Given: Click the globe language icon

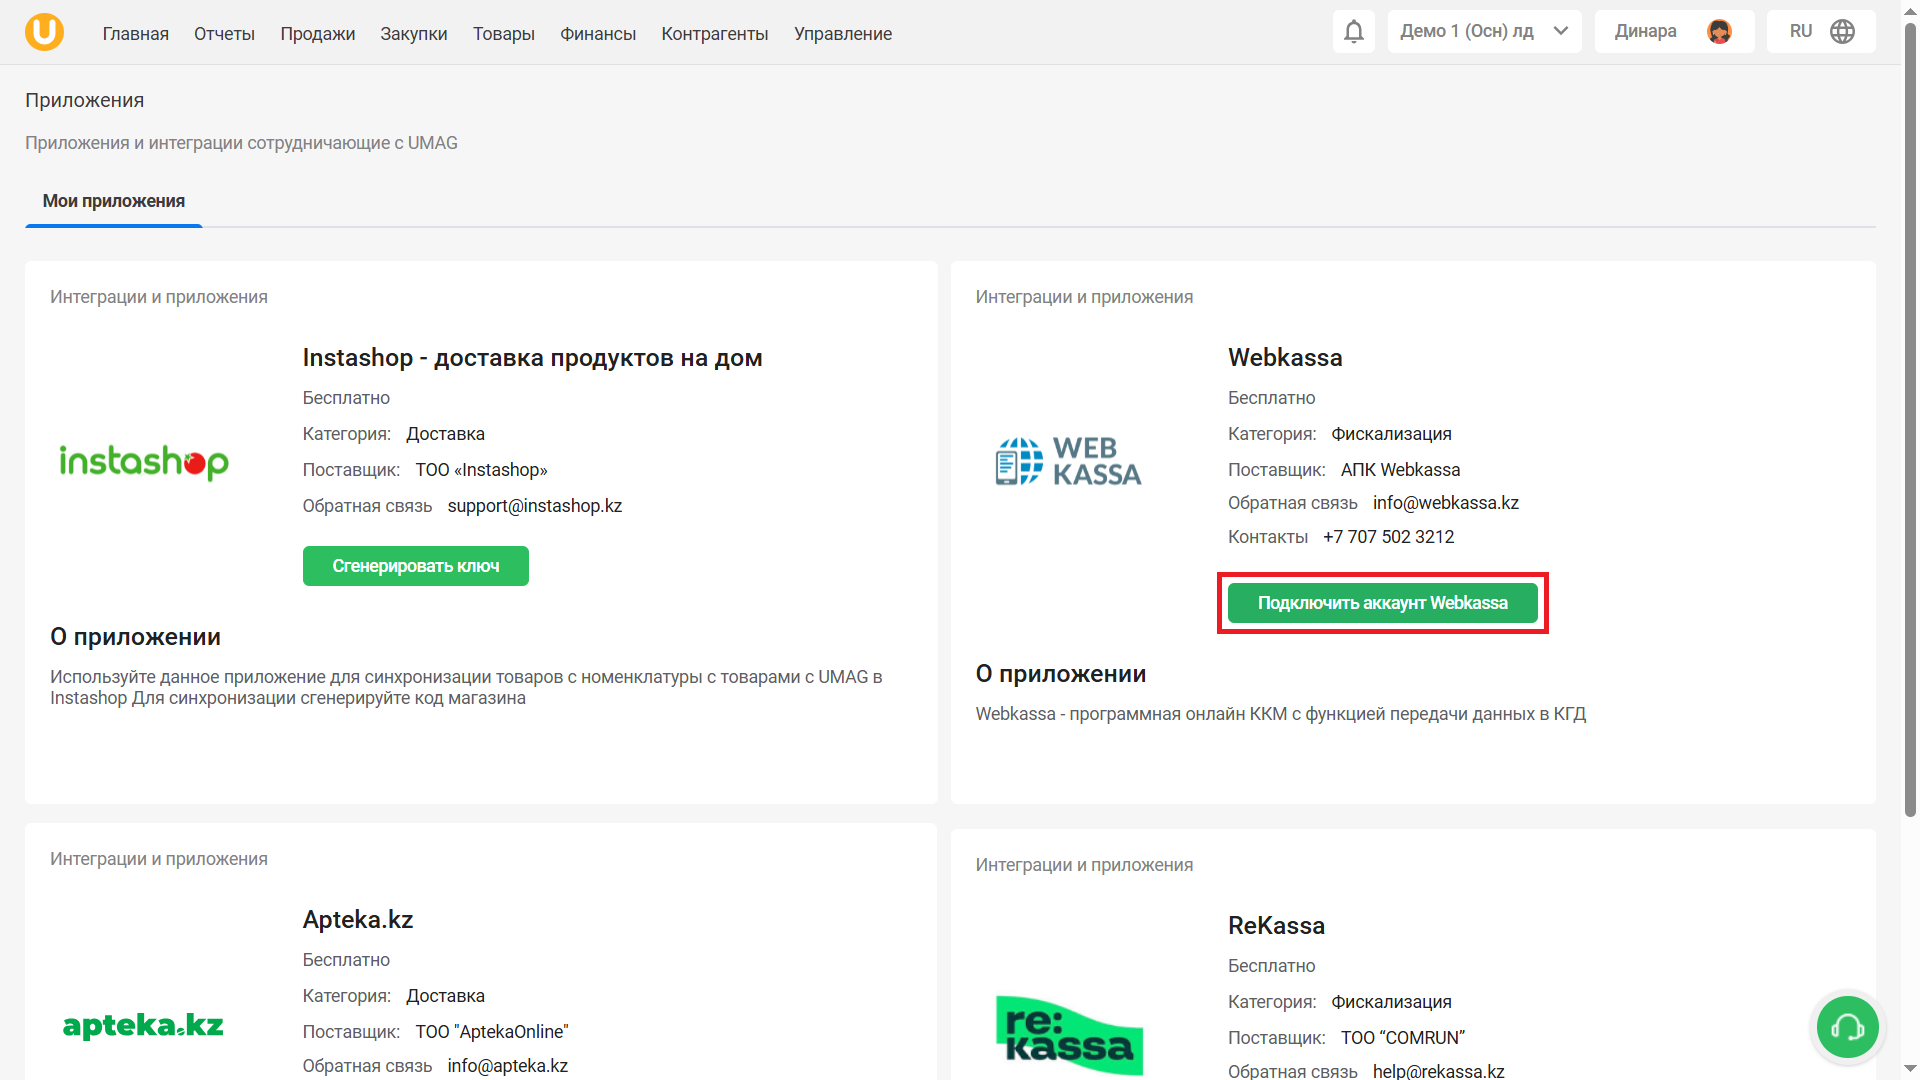Looking at the screenshot, I should pyautogui.click(x=1842, y=32).
